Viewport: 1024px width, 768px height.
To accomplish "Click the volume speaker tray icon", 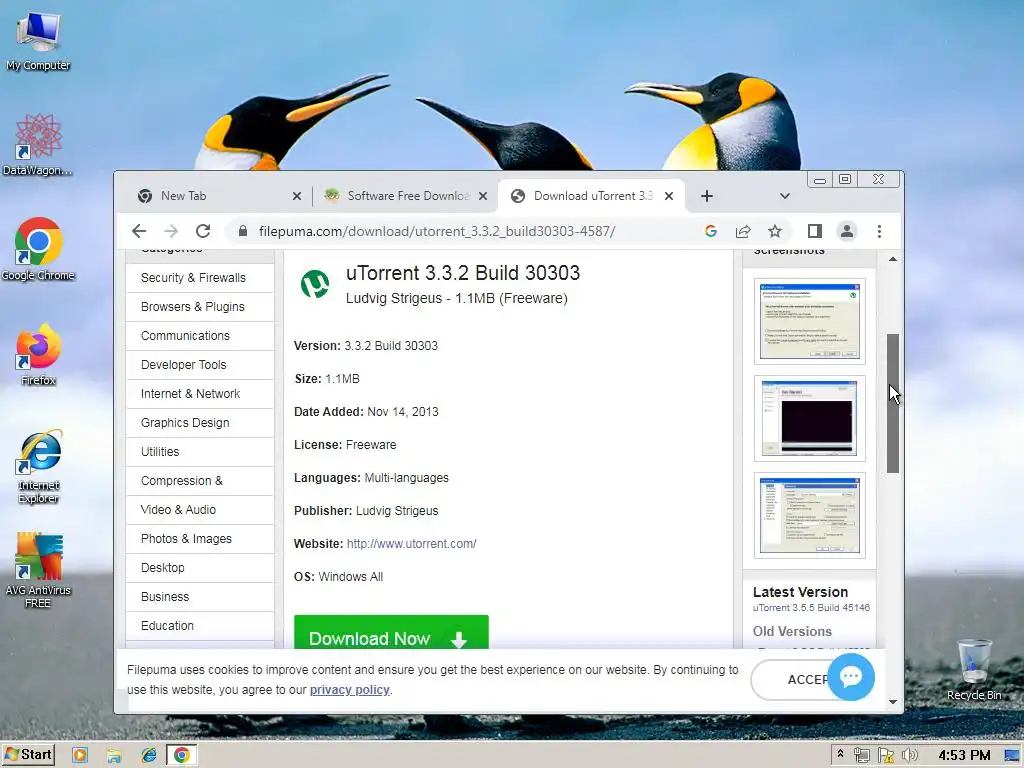I will (909, 756).
